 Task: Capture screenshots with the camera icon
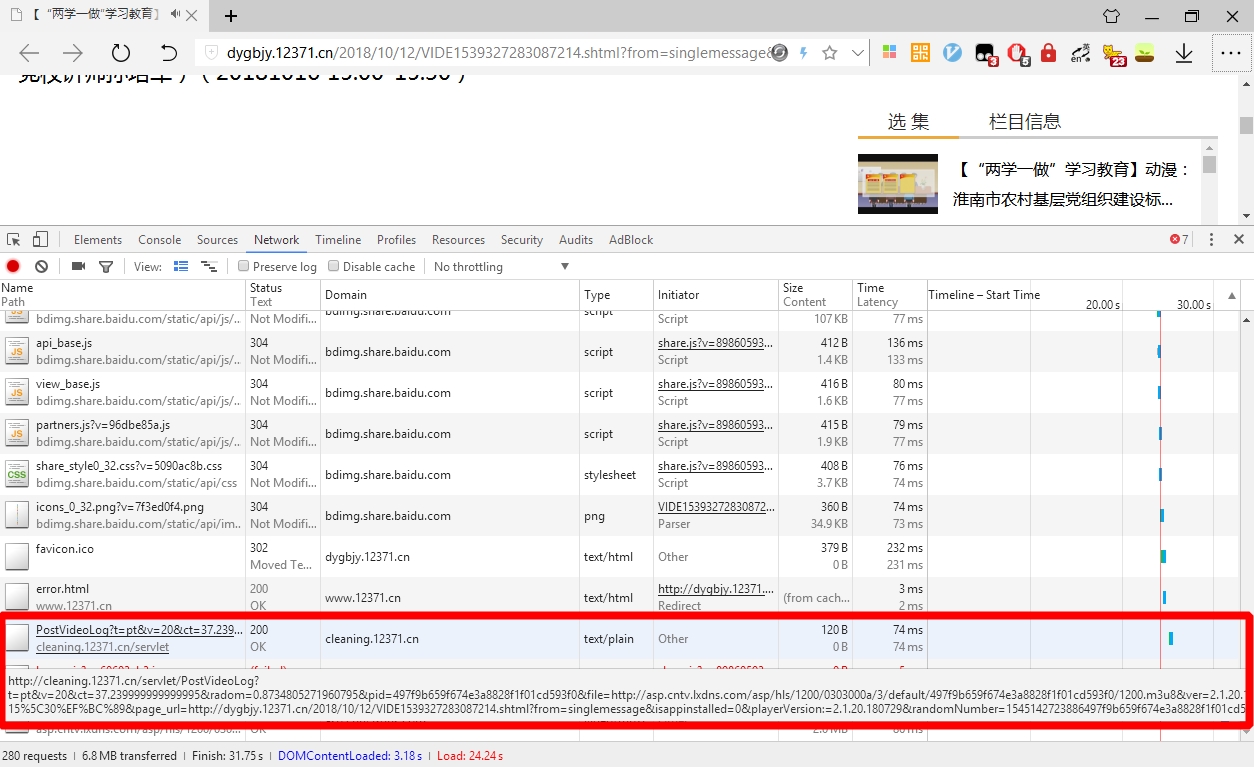coord(78,267)
